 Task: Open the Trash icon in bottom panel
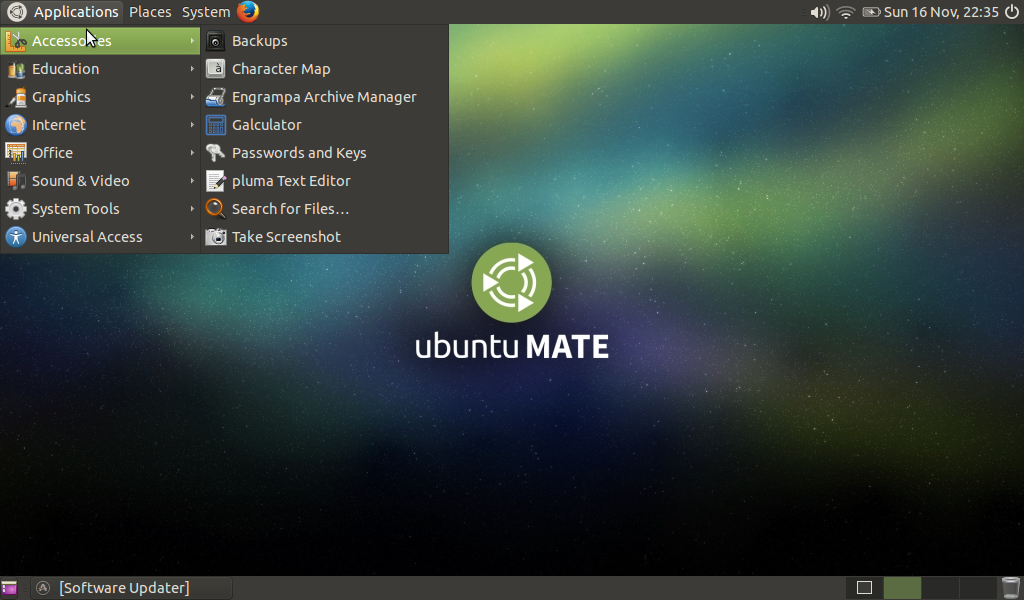pyautogui.click(x=1011, y=588)
